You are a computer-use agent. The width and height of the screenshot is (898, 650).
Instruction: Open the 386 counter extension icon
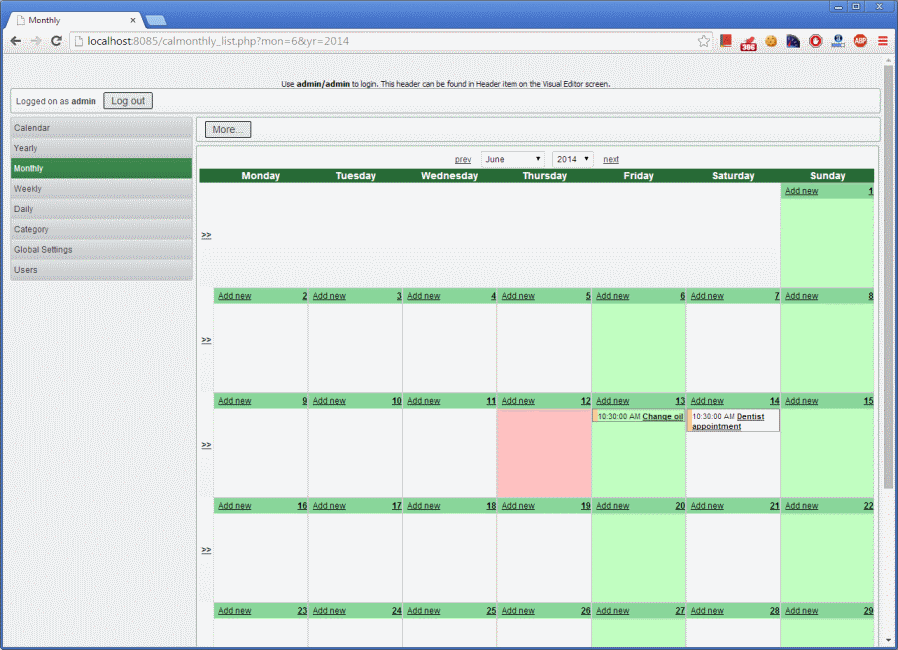(749, 42)
